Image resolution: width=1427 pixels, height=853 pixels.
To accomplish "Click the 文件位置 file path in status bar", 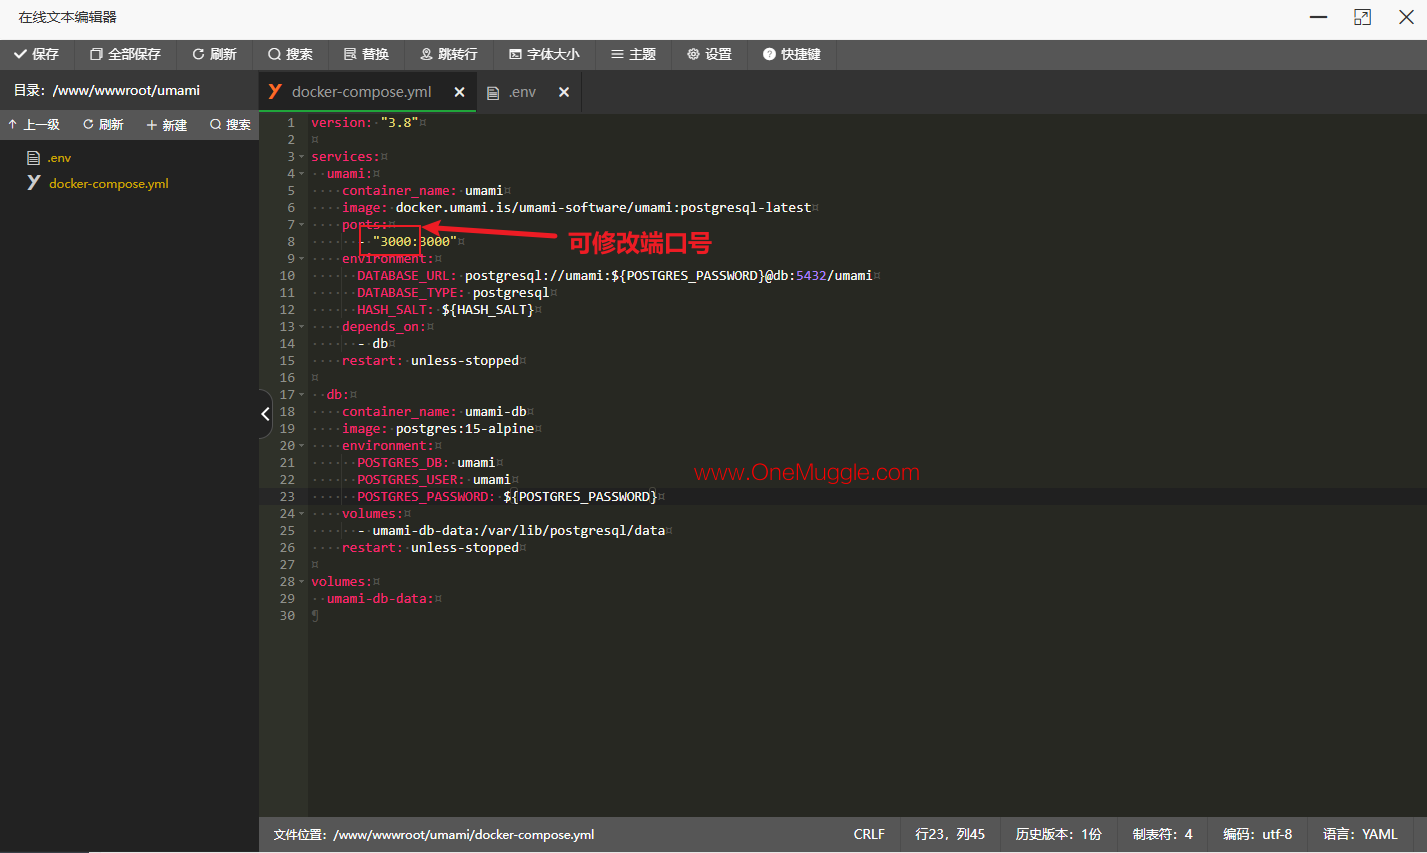I will (x=434, y=834).
